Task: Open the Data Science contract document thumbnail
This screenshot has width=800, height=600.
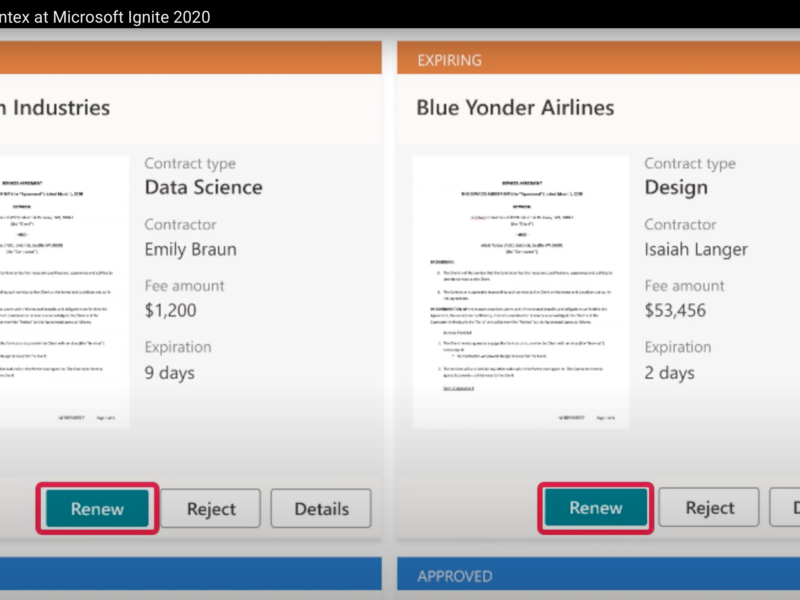Action: click(64, 291)
